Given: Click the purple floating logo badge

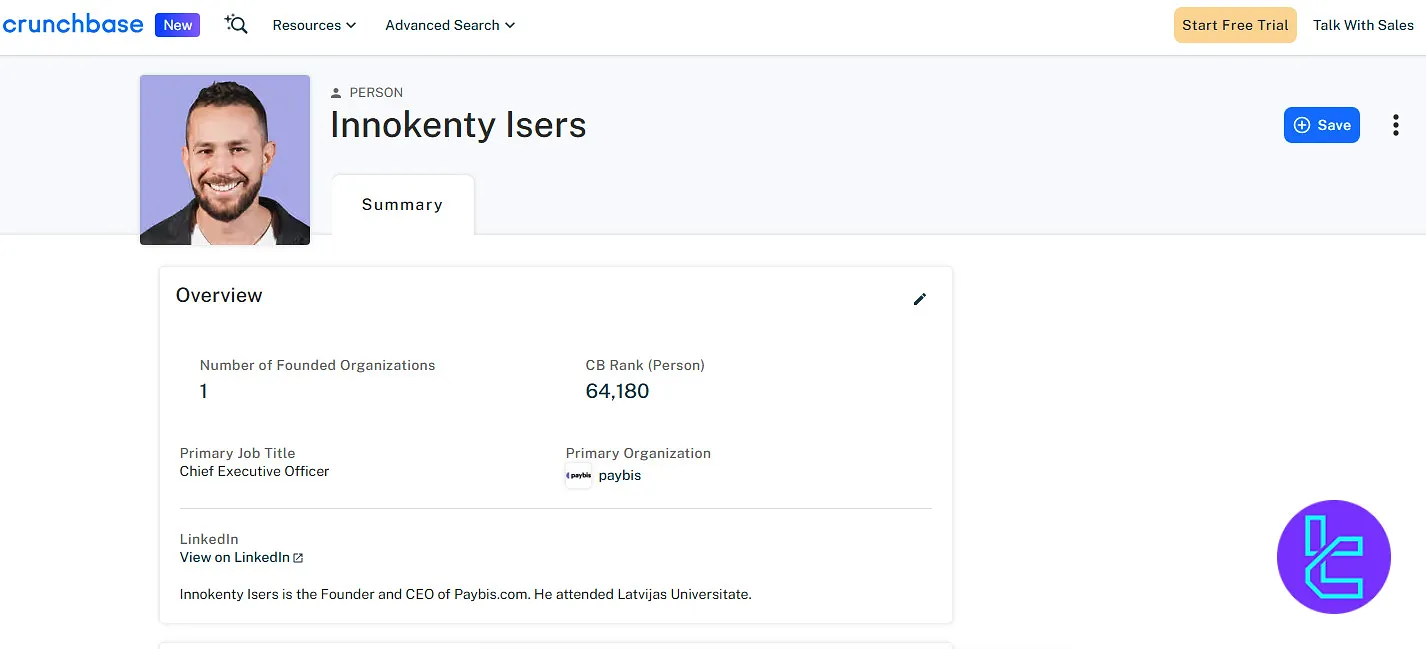Looking at the screenshot, I should click(1333, 556).
